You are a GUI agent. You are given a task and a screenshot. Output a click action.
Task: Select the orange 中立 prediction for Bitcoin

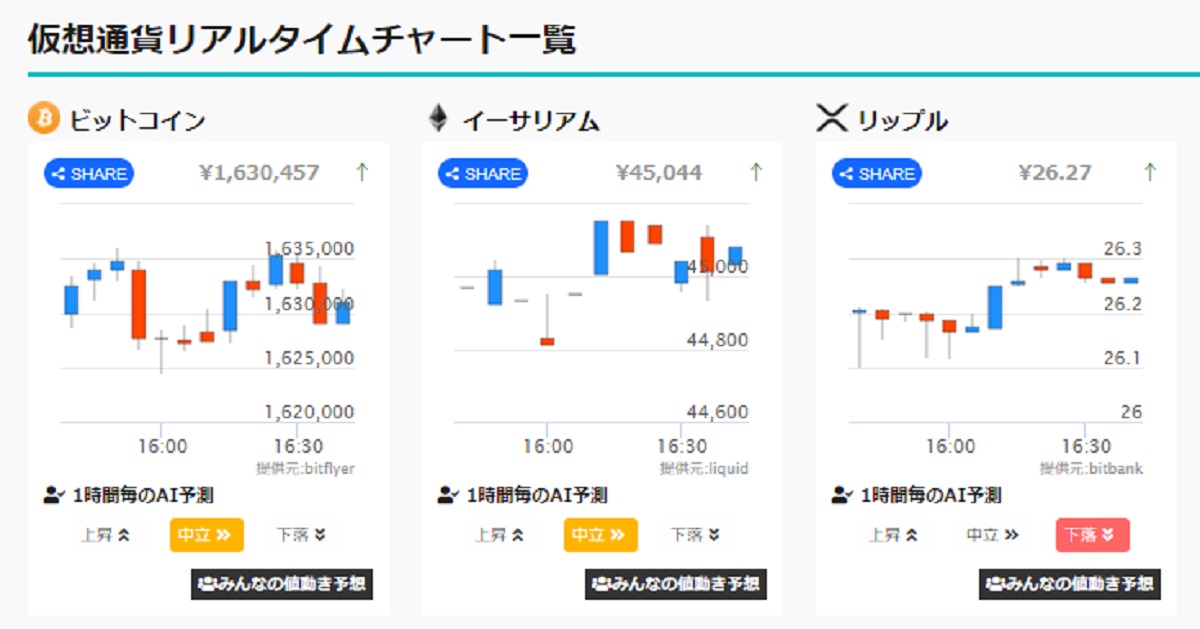[x=207, y=535]
